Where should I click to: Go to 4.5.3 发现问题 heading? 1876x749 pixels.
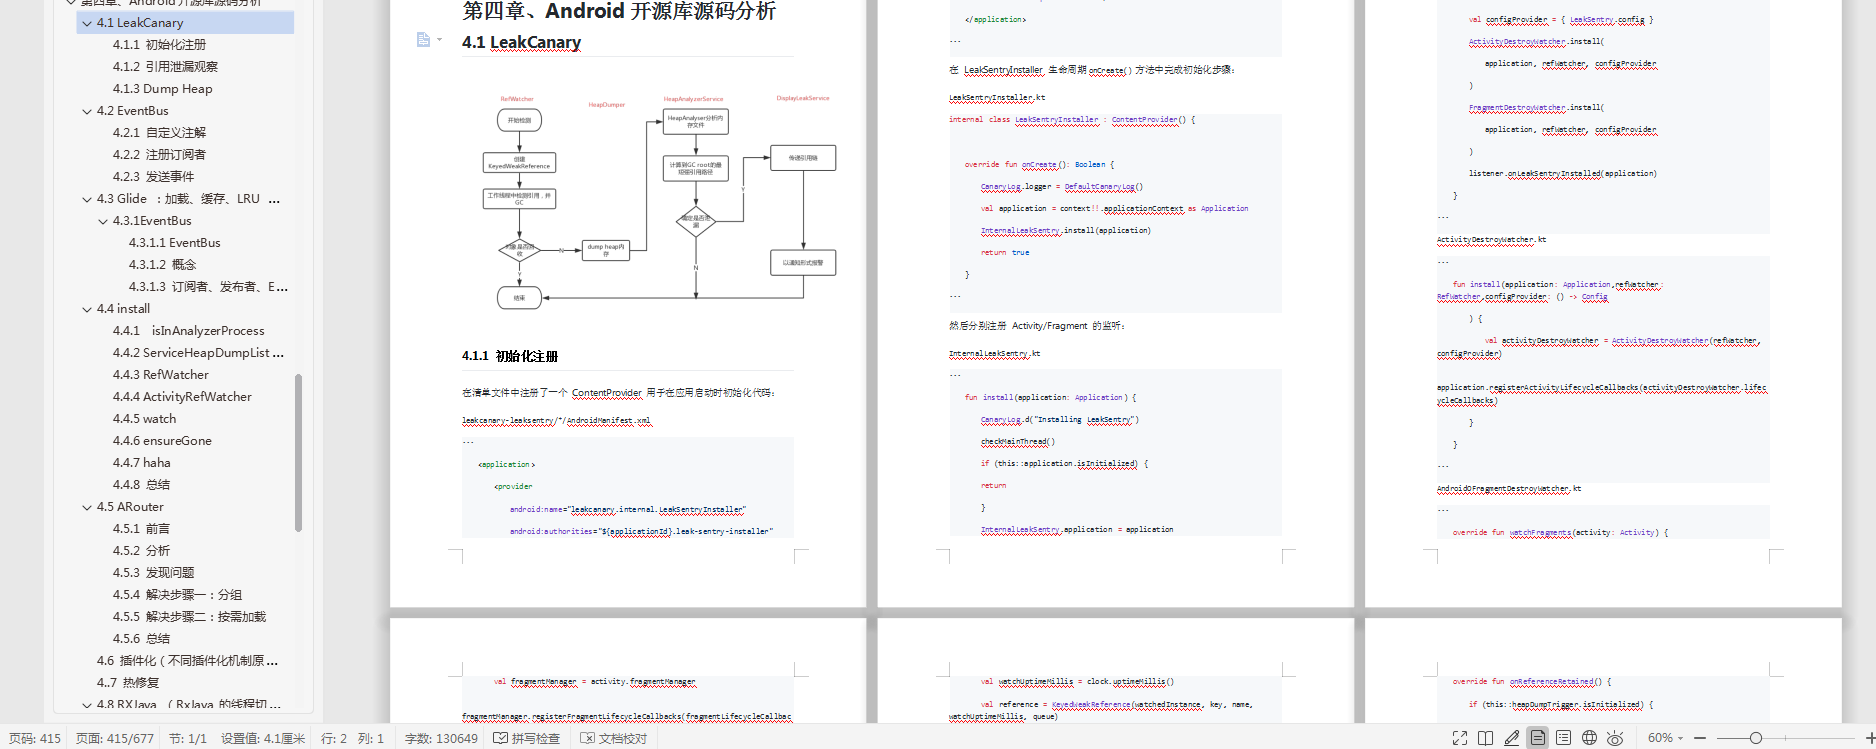(153, 572)
